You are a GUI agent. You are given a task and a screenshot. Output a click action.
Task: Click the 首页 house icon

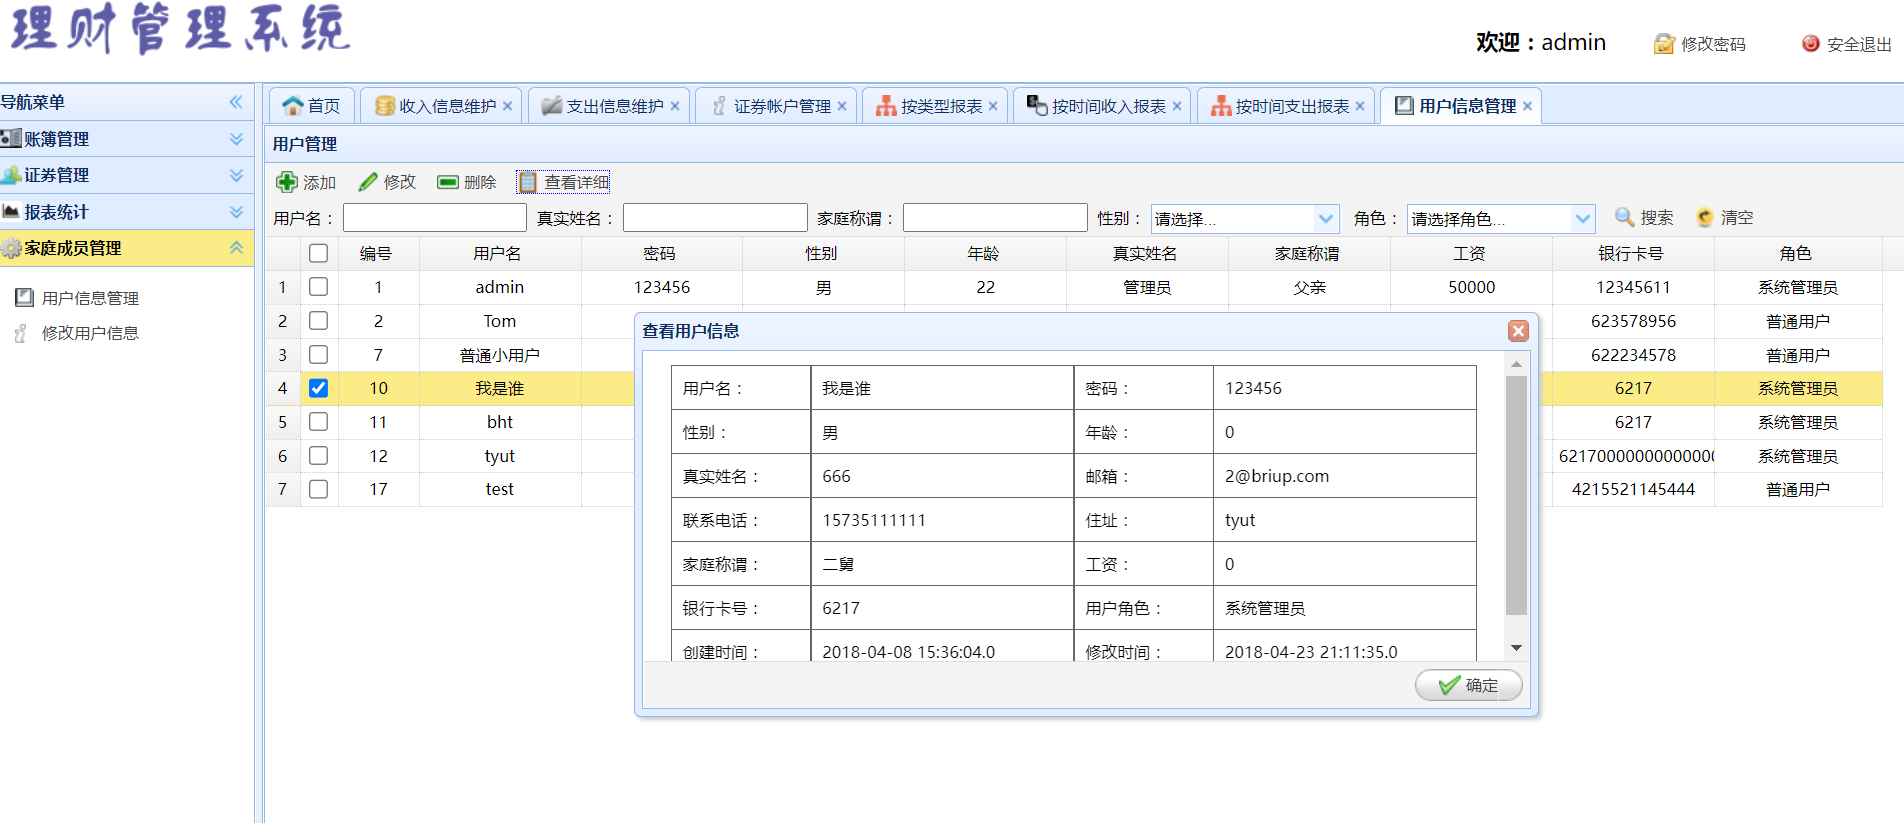(293, 105)
